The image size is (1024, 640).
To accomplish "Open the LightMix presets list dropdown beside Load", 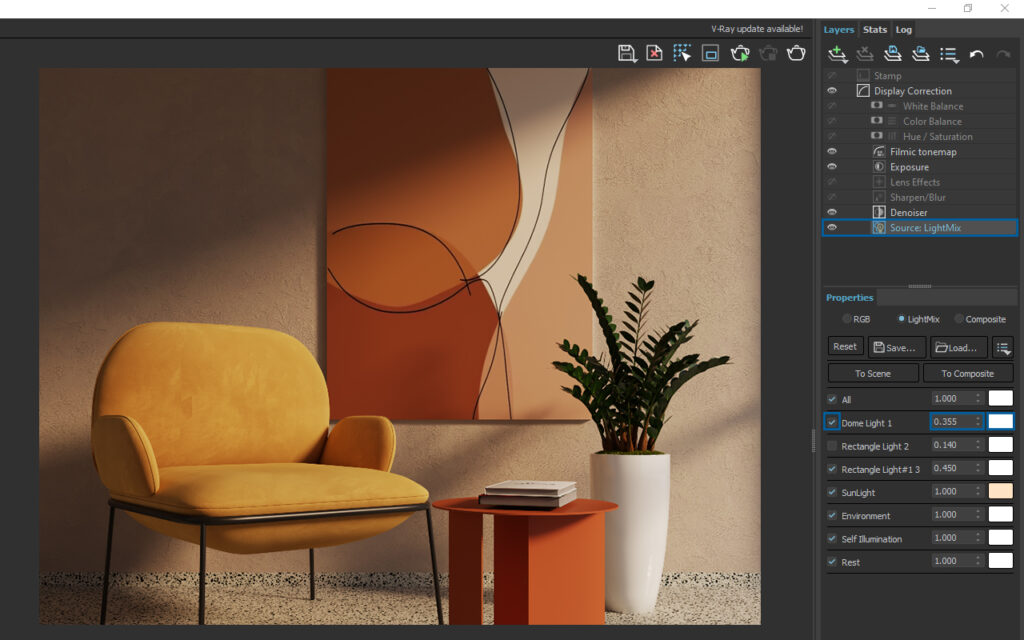I will click(x=1003, y=347).
